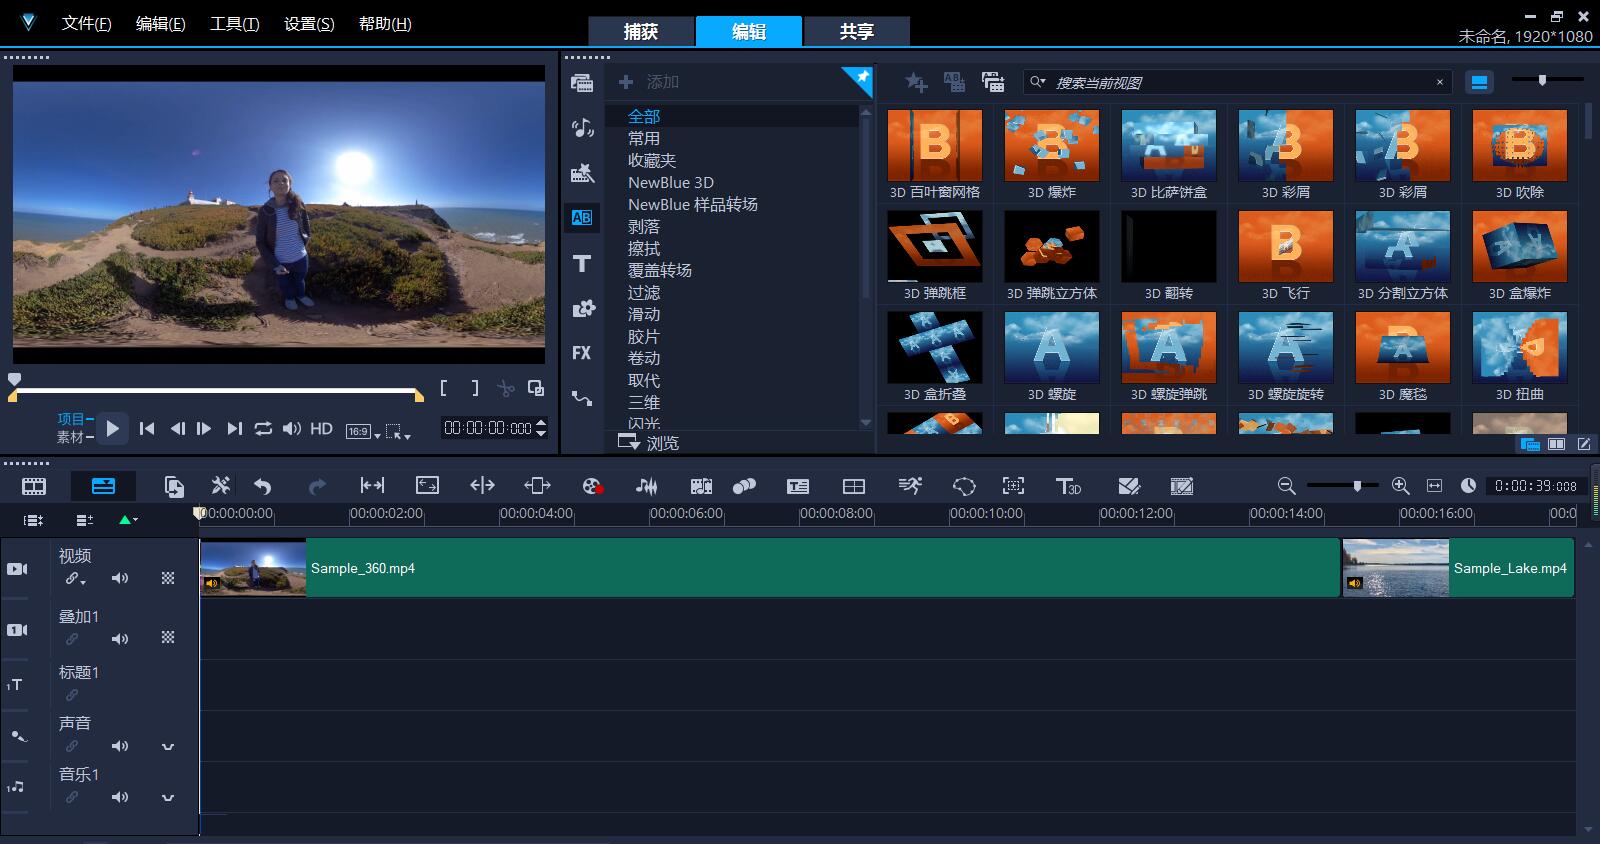Open the motion tracking runner icon
The height and width of the screenshot is (844, 1600).
(x=909, y=486)
